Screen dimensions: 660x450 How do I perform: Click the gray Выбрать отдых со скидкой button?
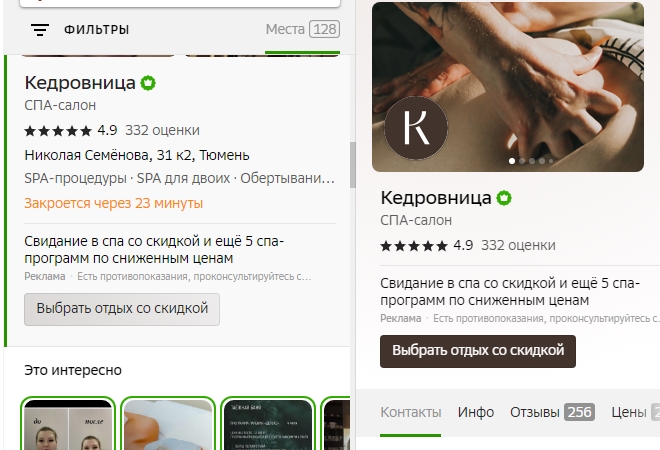point(122,309)
